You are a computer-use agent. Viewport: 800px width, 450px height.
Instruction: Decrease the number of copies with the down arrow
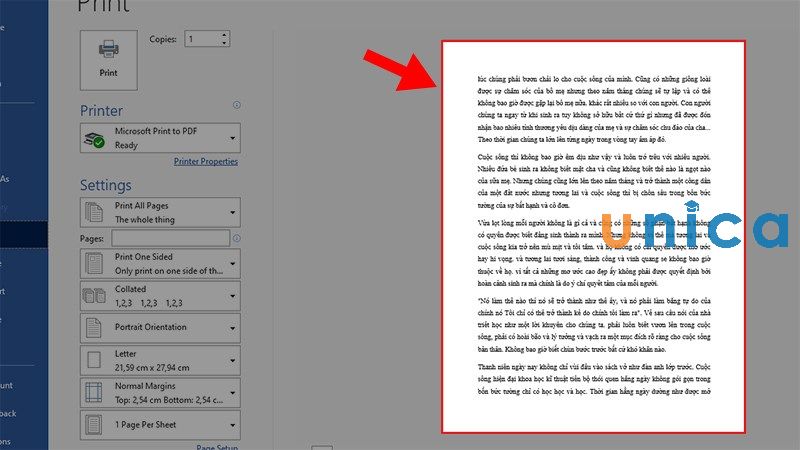(223, 43)
